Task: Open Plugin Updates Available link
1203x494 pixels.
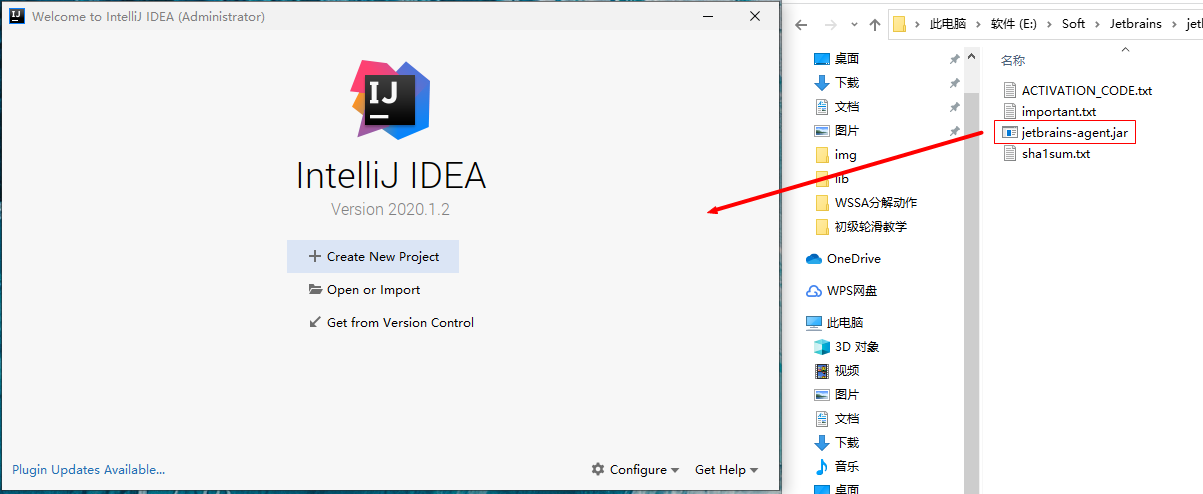Action: coord(88,469)
